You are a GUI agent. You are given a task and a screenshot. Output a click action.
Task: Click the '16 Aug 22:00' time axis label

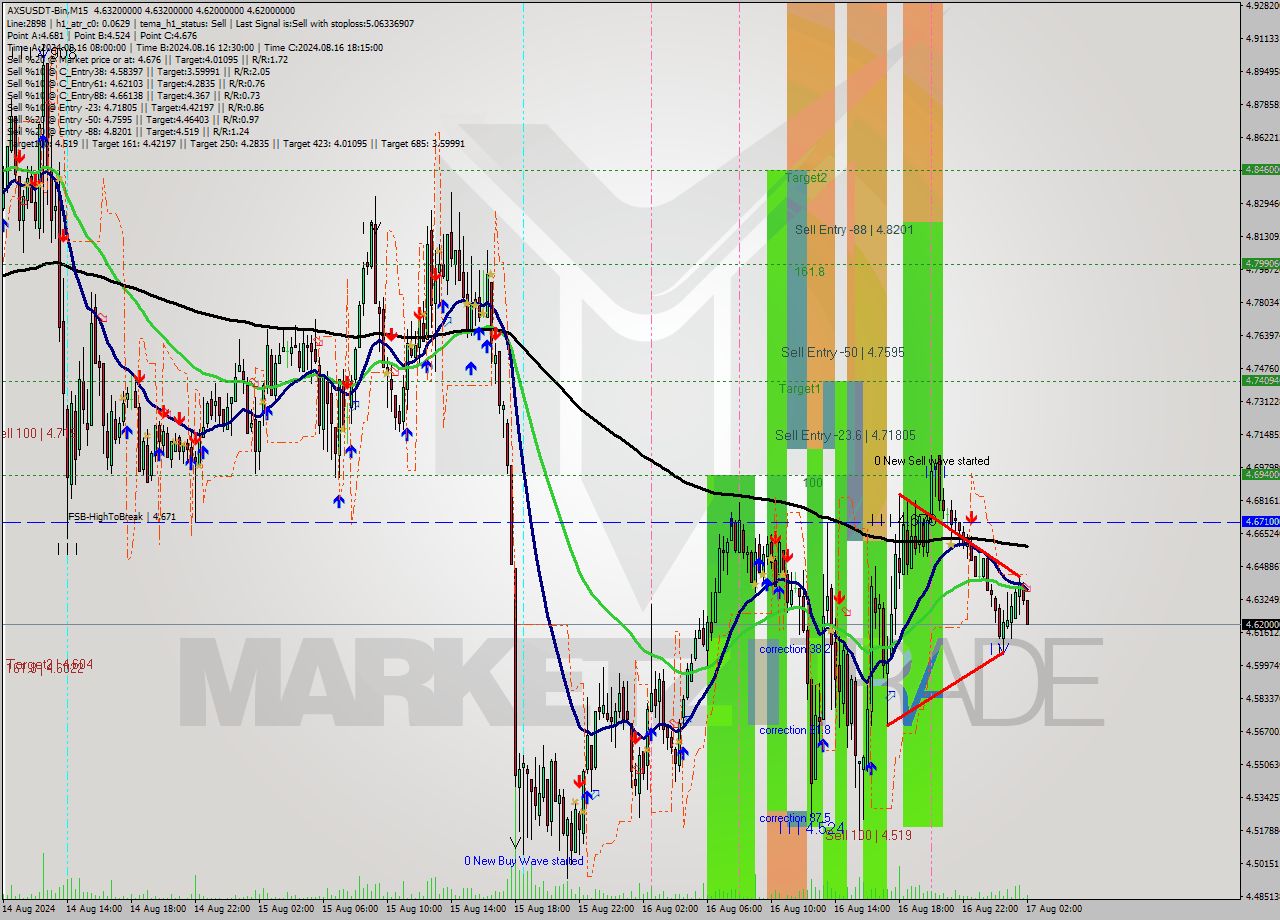[x=990, y=909]
